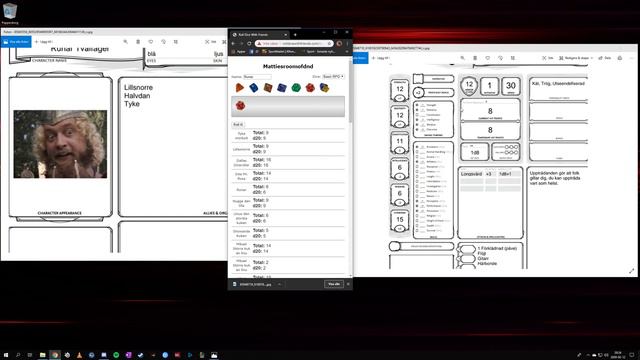Click the Tyke name in the allies box

click(x=132, y=104)
